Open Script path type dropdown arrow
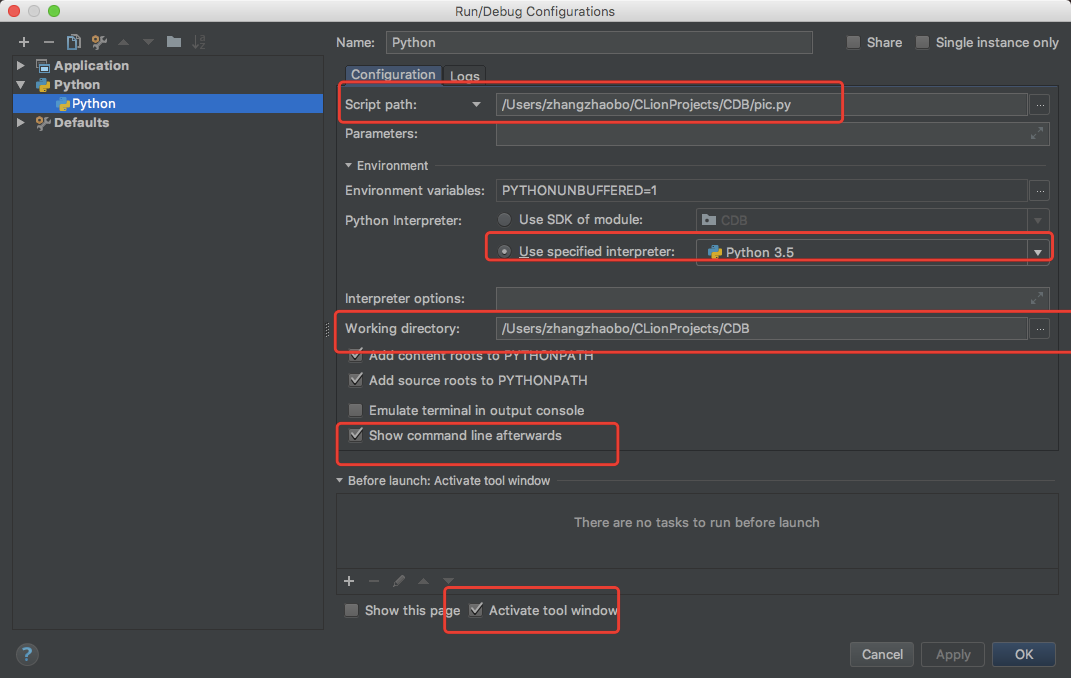This screenshot has height=678, width=1071. [476, 104]
